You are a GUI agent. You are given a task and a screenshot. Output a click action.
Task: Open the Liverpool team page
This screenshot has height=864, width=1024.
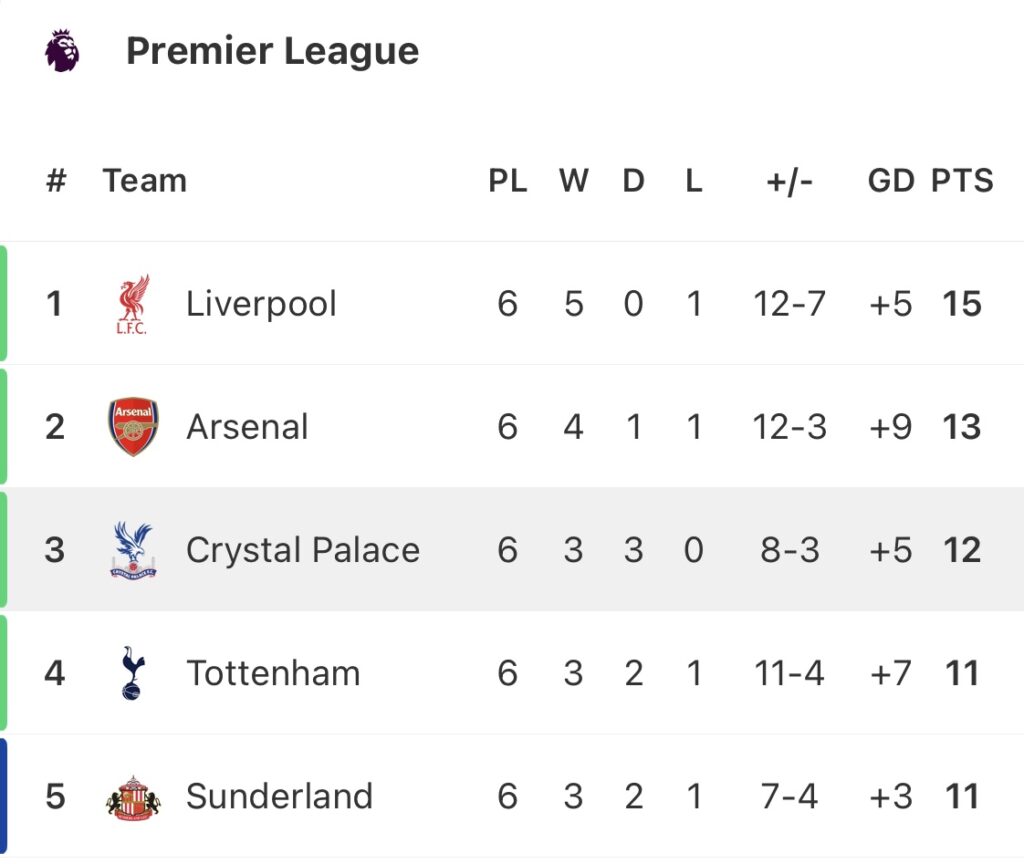(261, 304)
